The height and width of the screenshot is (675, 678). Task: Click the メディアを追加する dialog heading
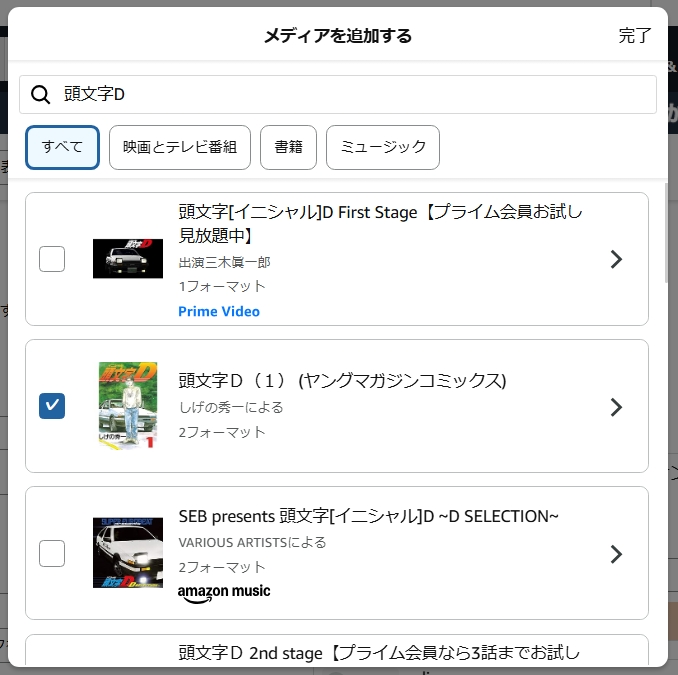(338, 35)
